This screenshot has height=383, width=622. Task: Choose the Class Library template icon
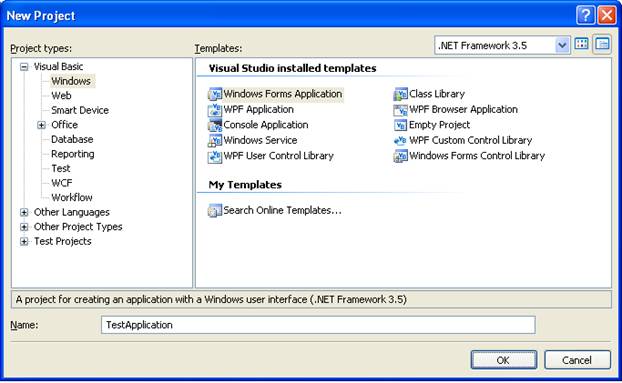pos(401,94)
